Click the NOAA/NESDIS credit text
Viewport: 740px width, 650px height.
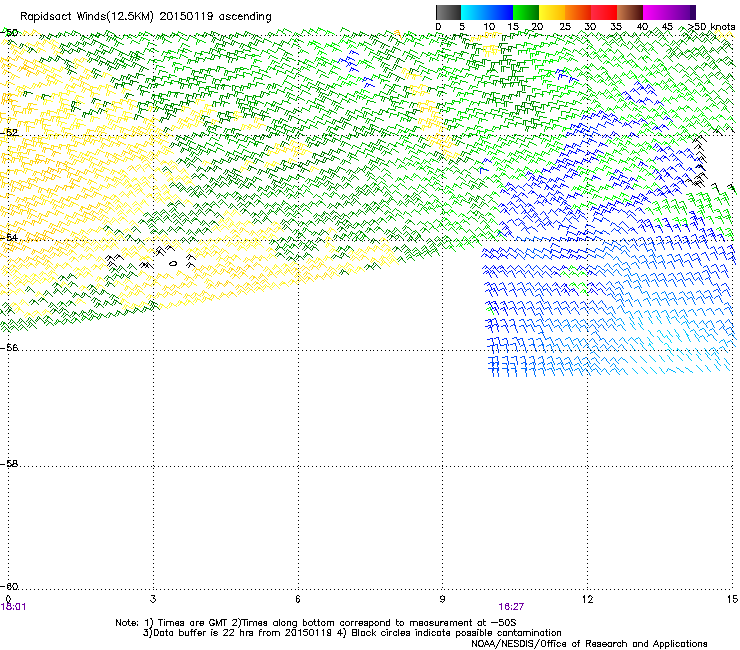[x=589, y=644]
